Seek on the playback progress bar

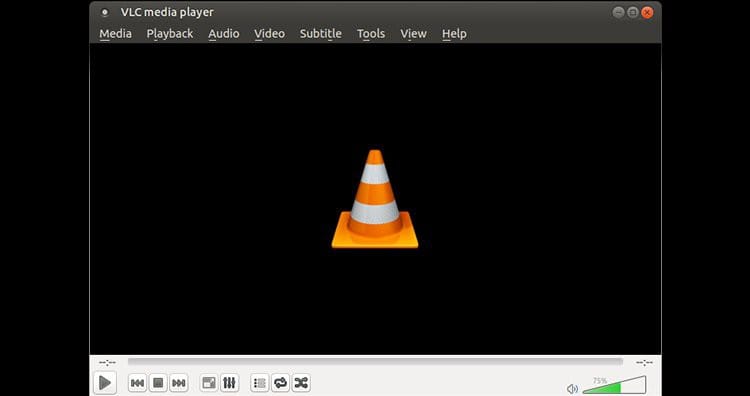[375, 362]
